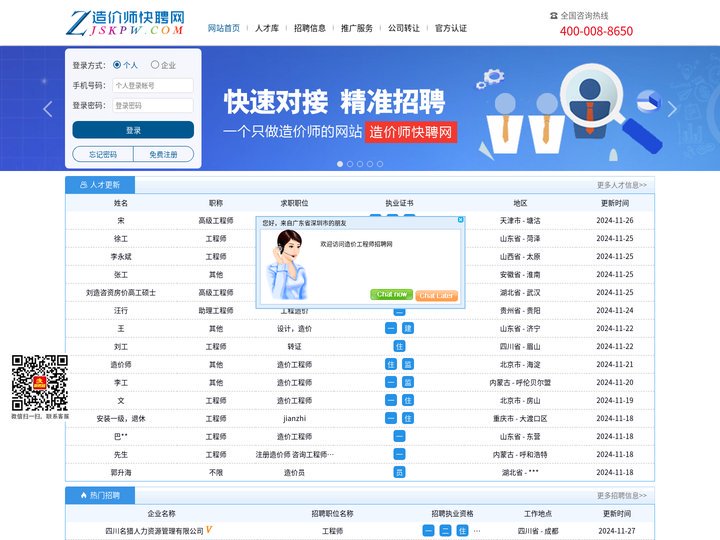The height and width of the screenshot is (540, 720).
Task: Click the 忘记密码 button
Action: click(103, 154)
